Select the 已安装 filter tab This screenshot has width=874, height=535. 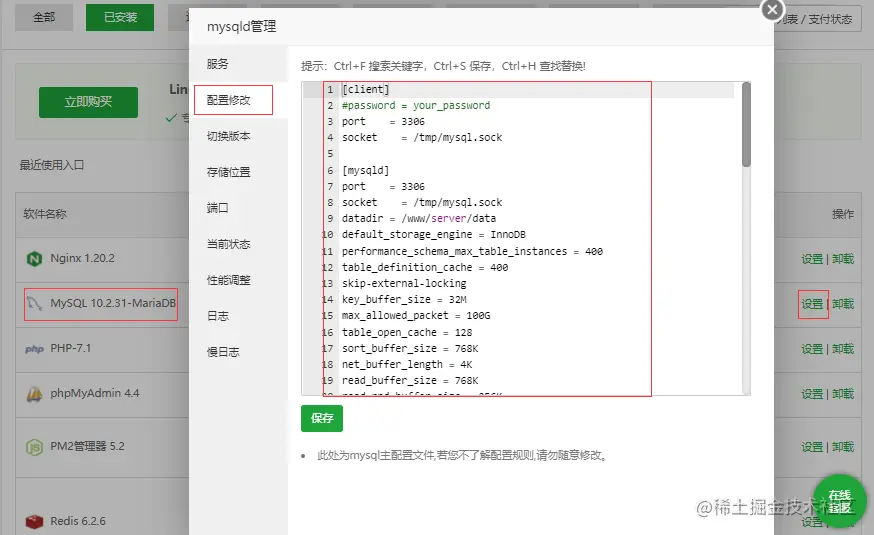point(120,17)
